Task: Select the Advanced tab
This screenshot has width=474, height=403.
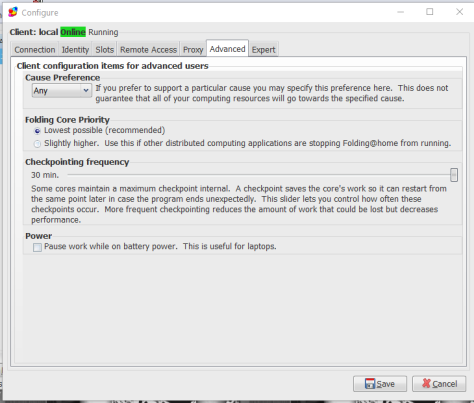Action: coord(227,49)
